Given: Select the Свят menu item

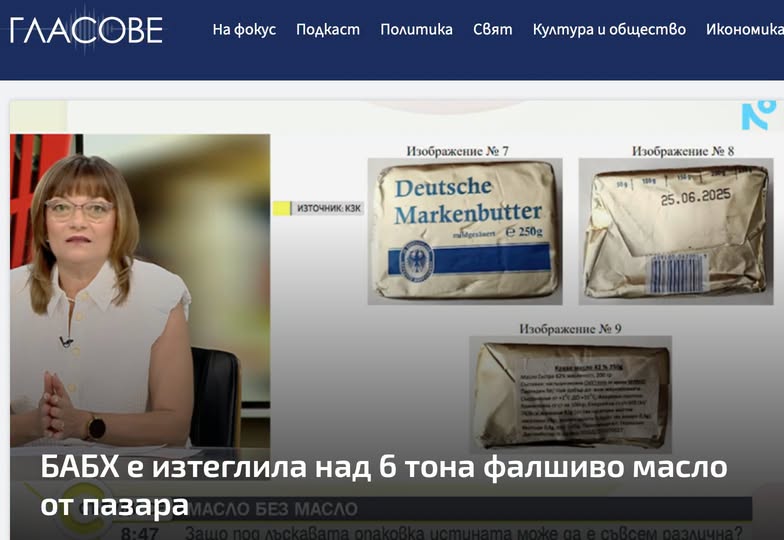Looking at the screenshot, I should (492, 30).
